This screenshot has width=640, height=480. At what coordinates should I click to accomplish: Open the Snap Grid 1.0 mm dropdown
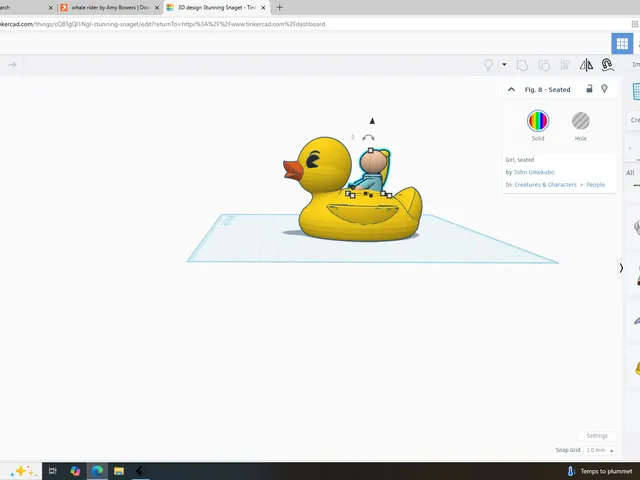coord(600,450)
